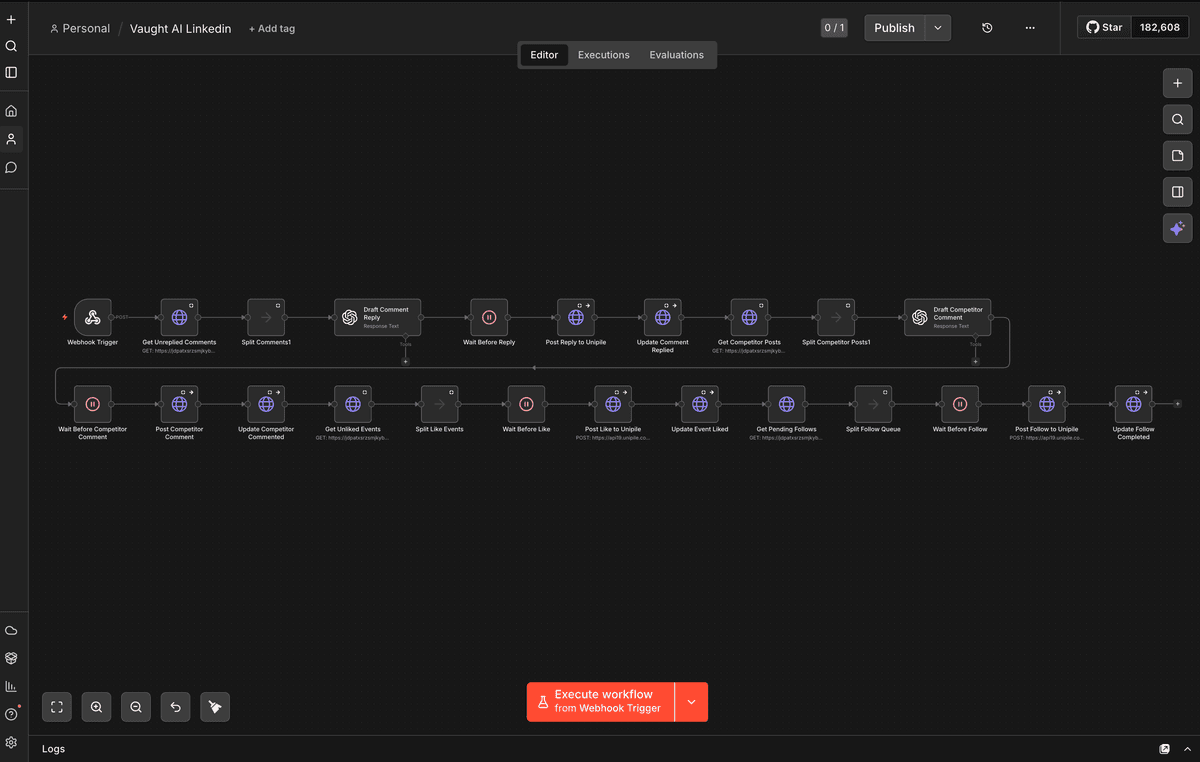Click the 0/1 evaluation progress indicator
The height and width of the screenshot is (762, 1200).
click(x=834, y=27)
